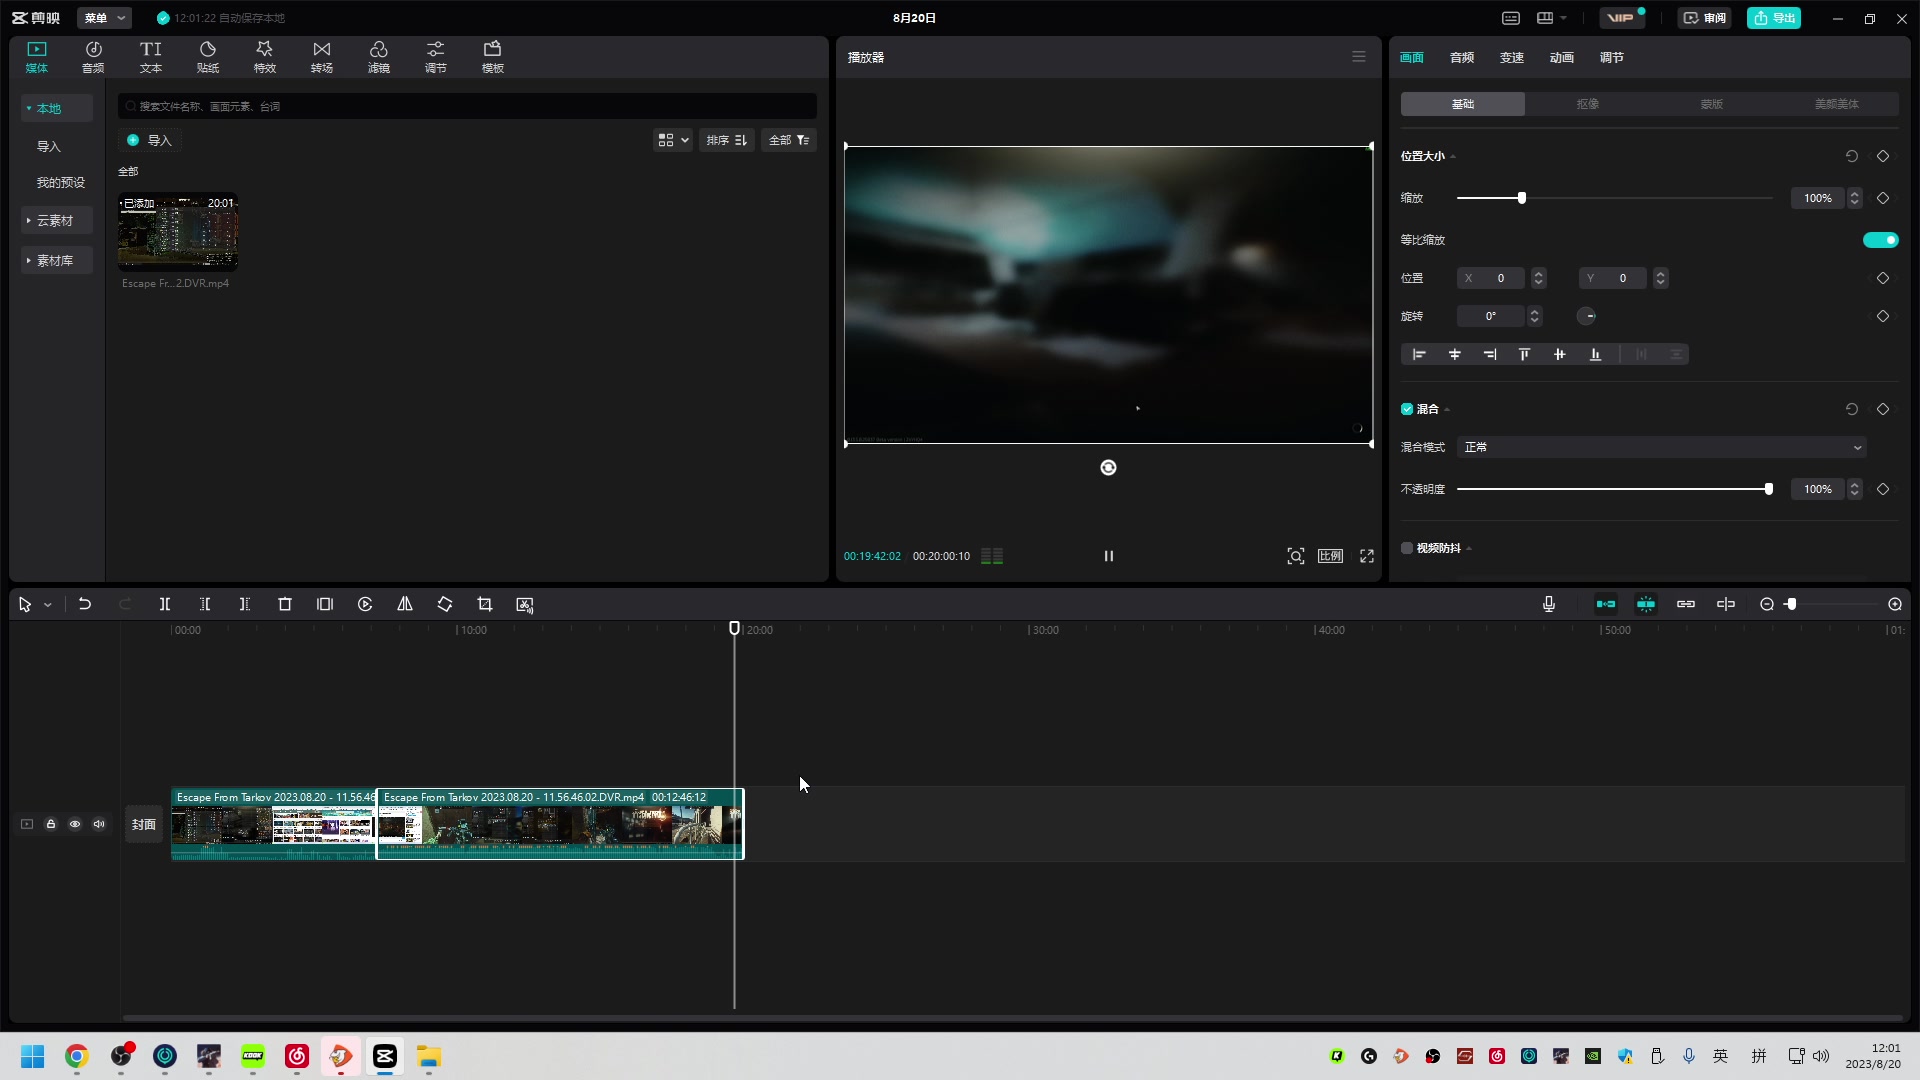Click the fullscreen preview icon

click(1367, 556)
